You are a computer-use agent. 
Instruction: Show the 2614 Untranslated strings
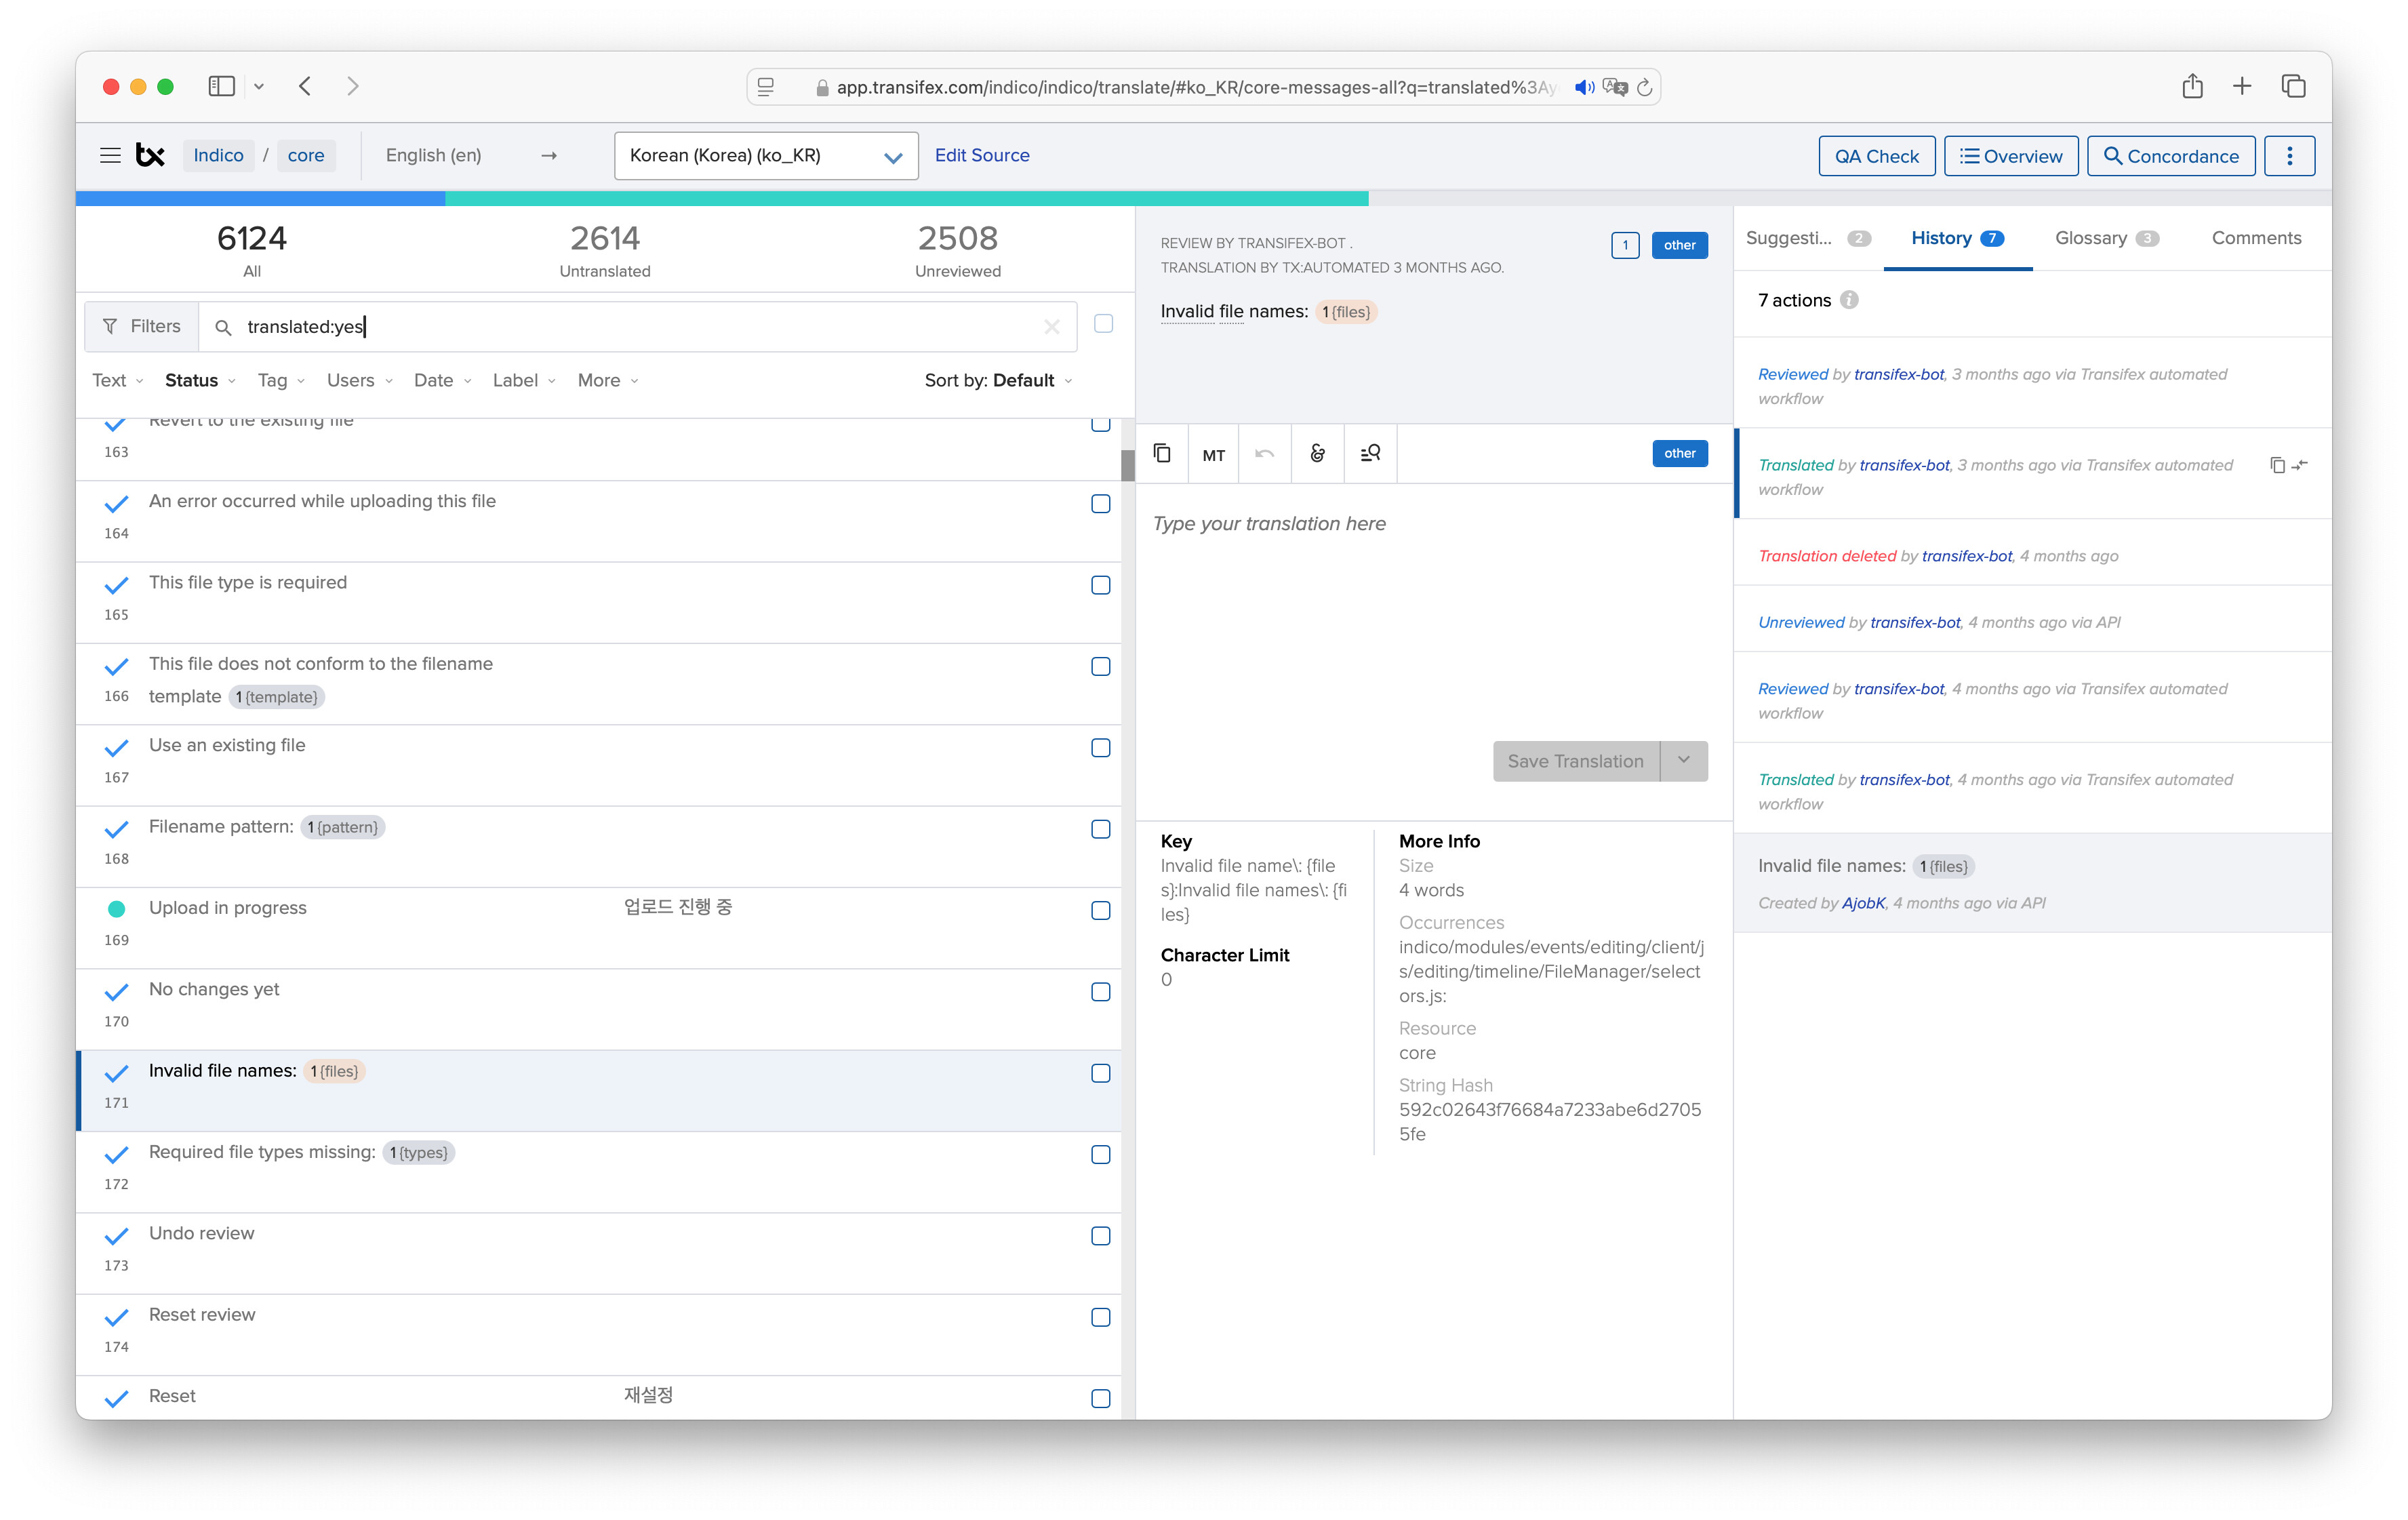[x=605, y=250]
